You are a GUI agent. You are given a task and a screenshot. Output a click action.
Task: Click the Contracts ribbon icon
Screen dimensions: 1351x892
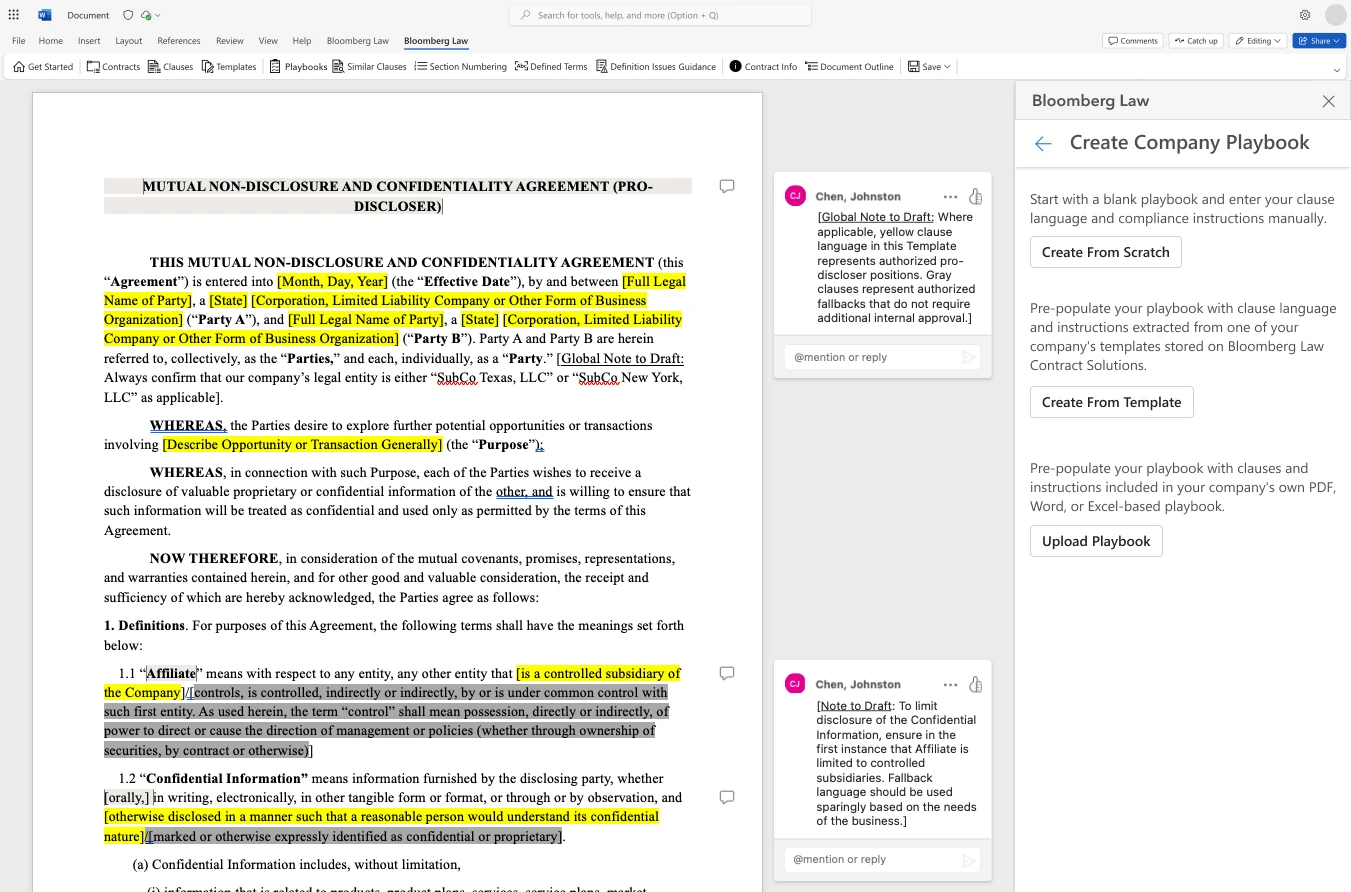[113, 67]
